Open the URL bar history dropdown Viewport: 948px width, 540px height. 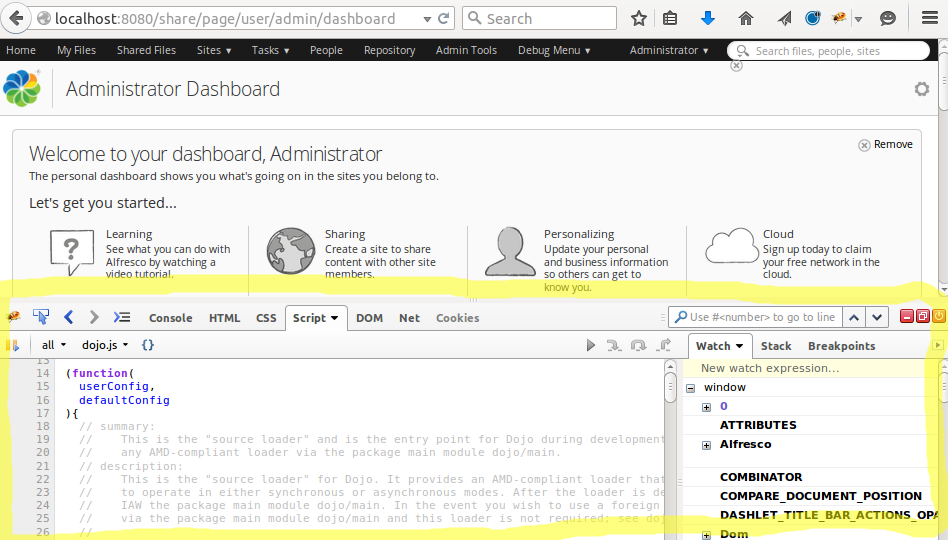point(427,19)
